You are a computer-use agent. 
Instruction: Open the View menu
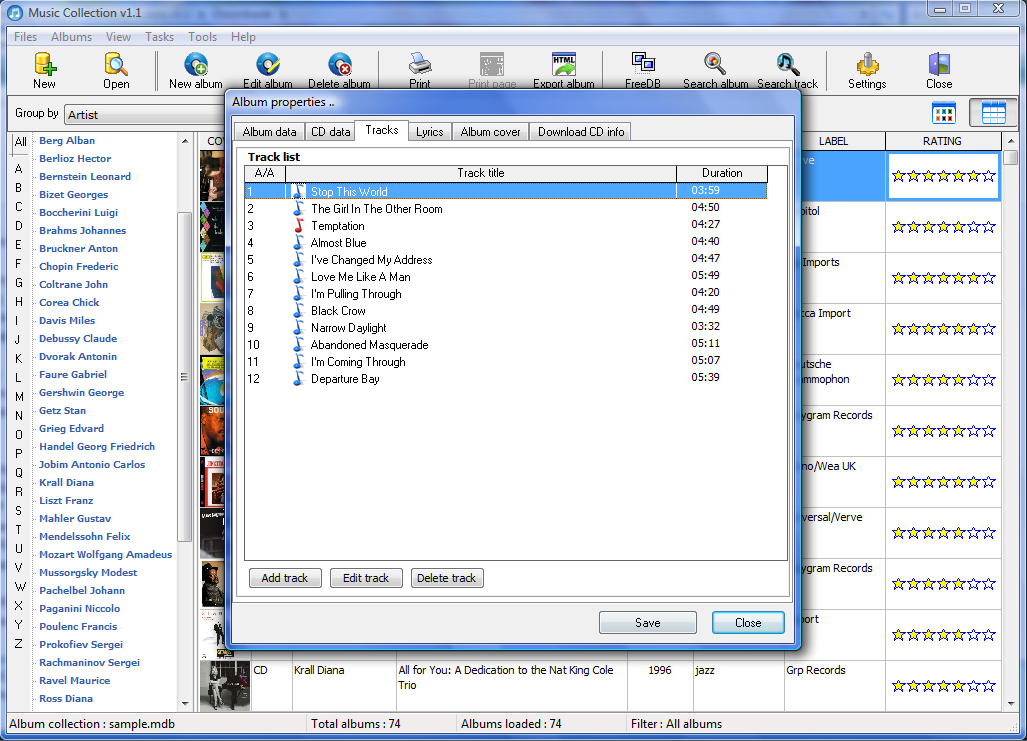[x=119, y=37]
